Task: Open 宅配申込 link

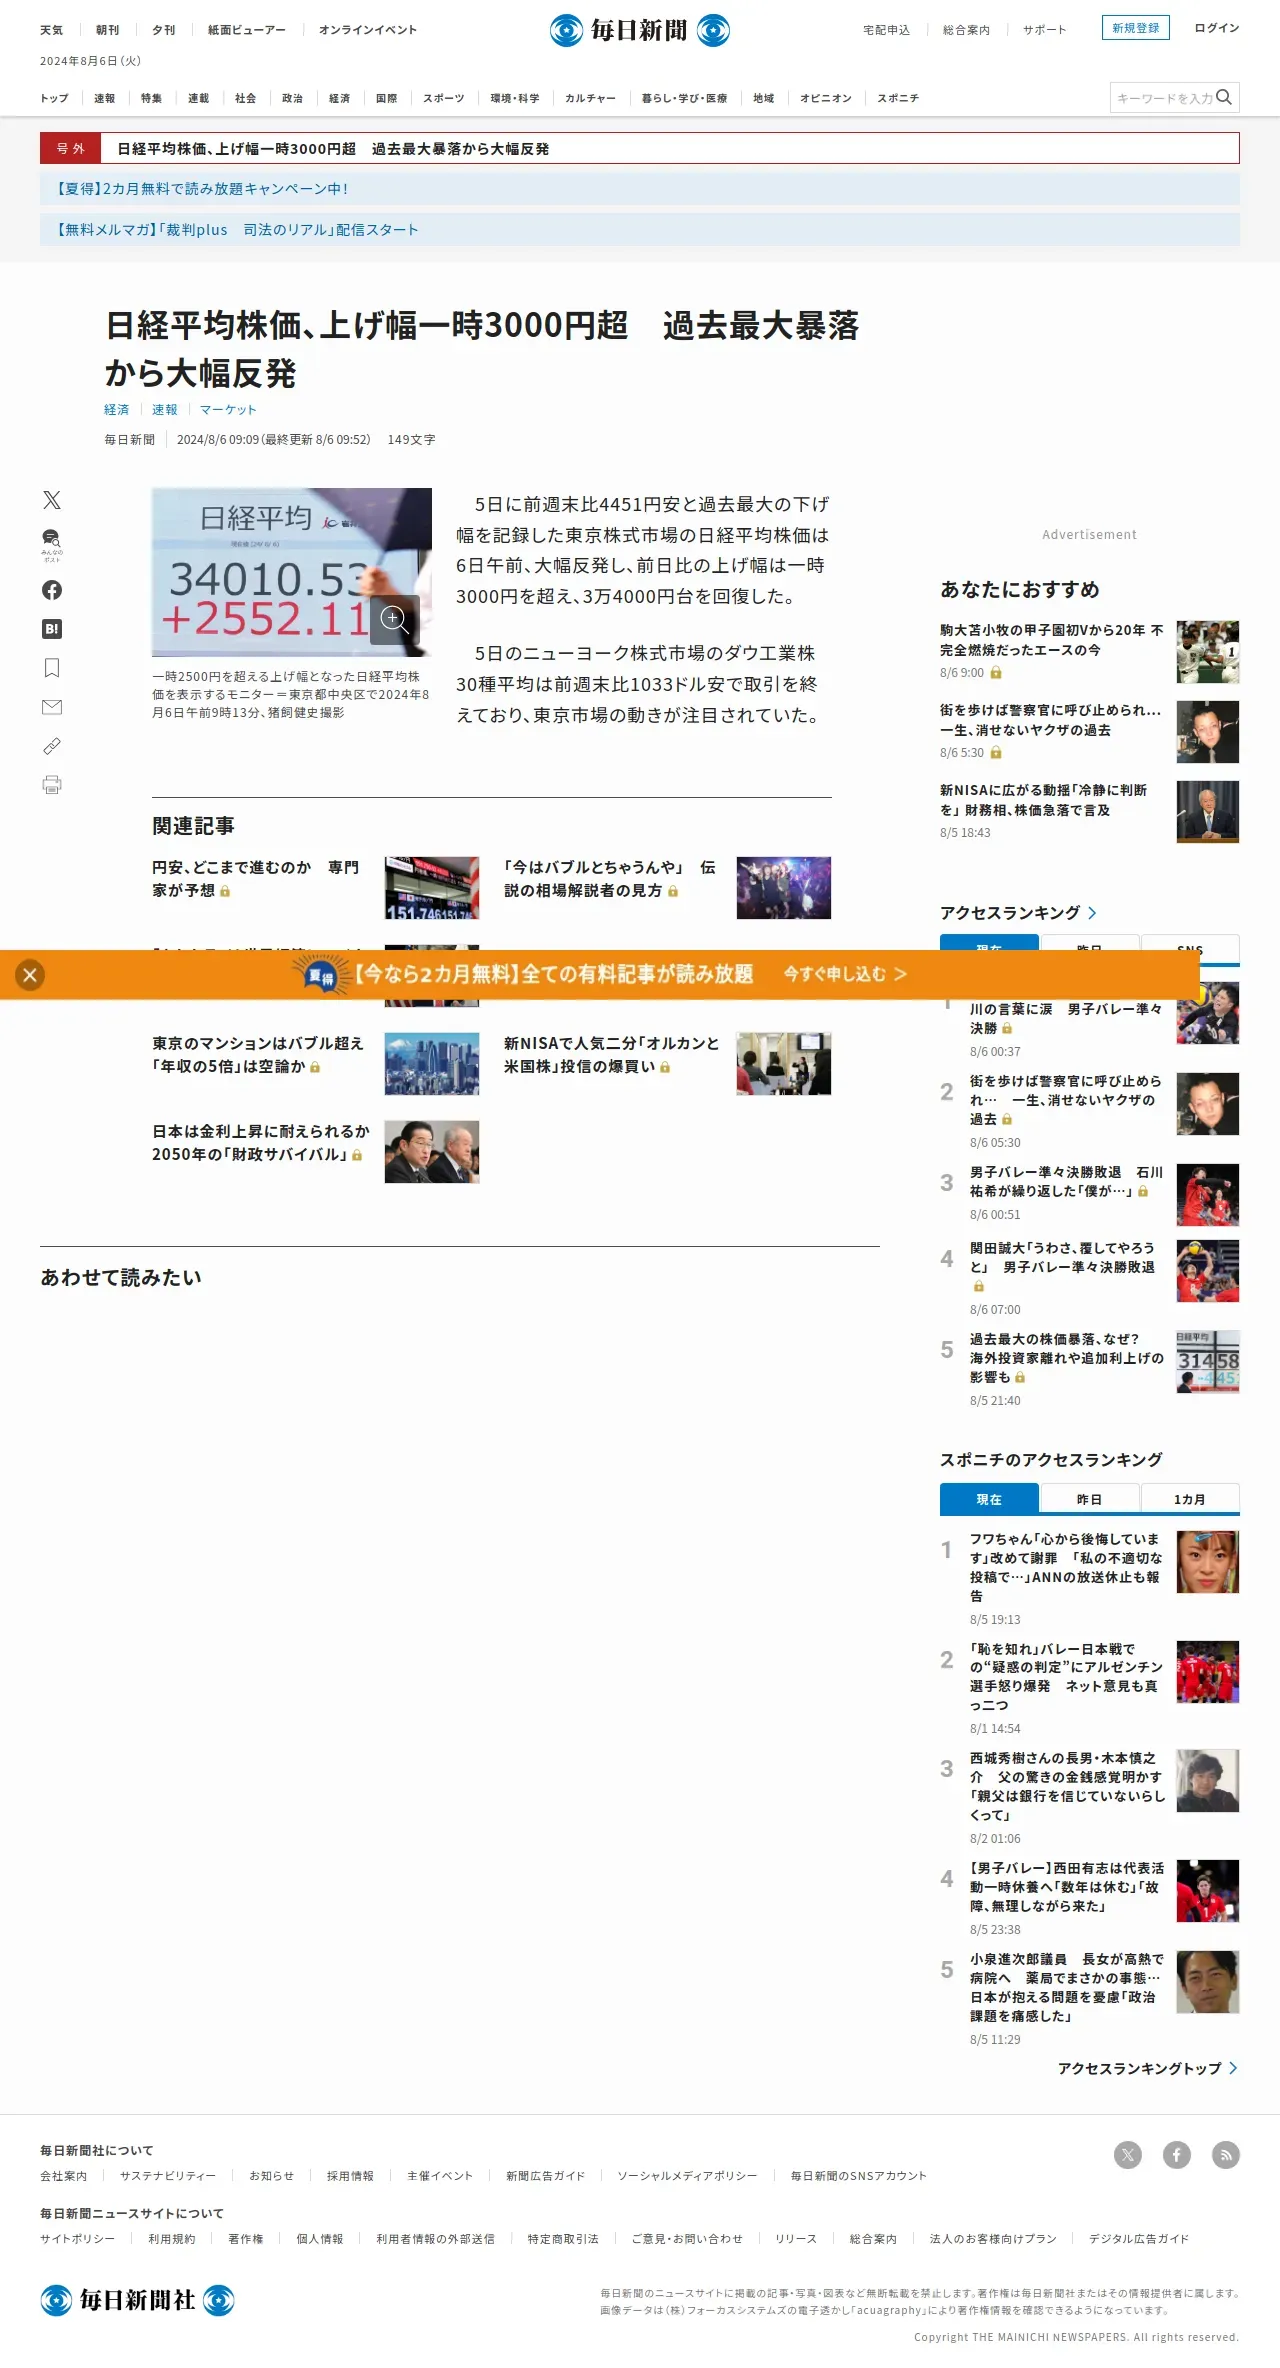Action: tap(887, 30)
